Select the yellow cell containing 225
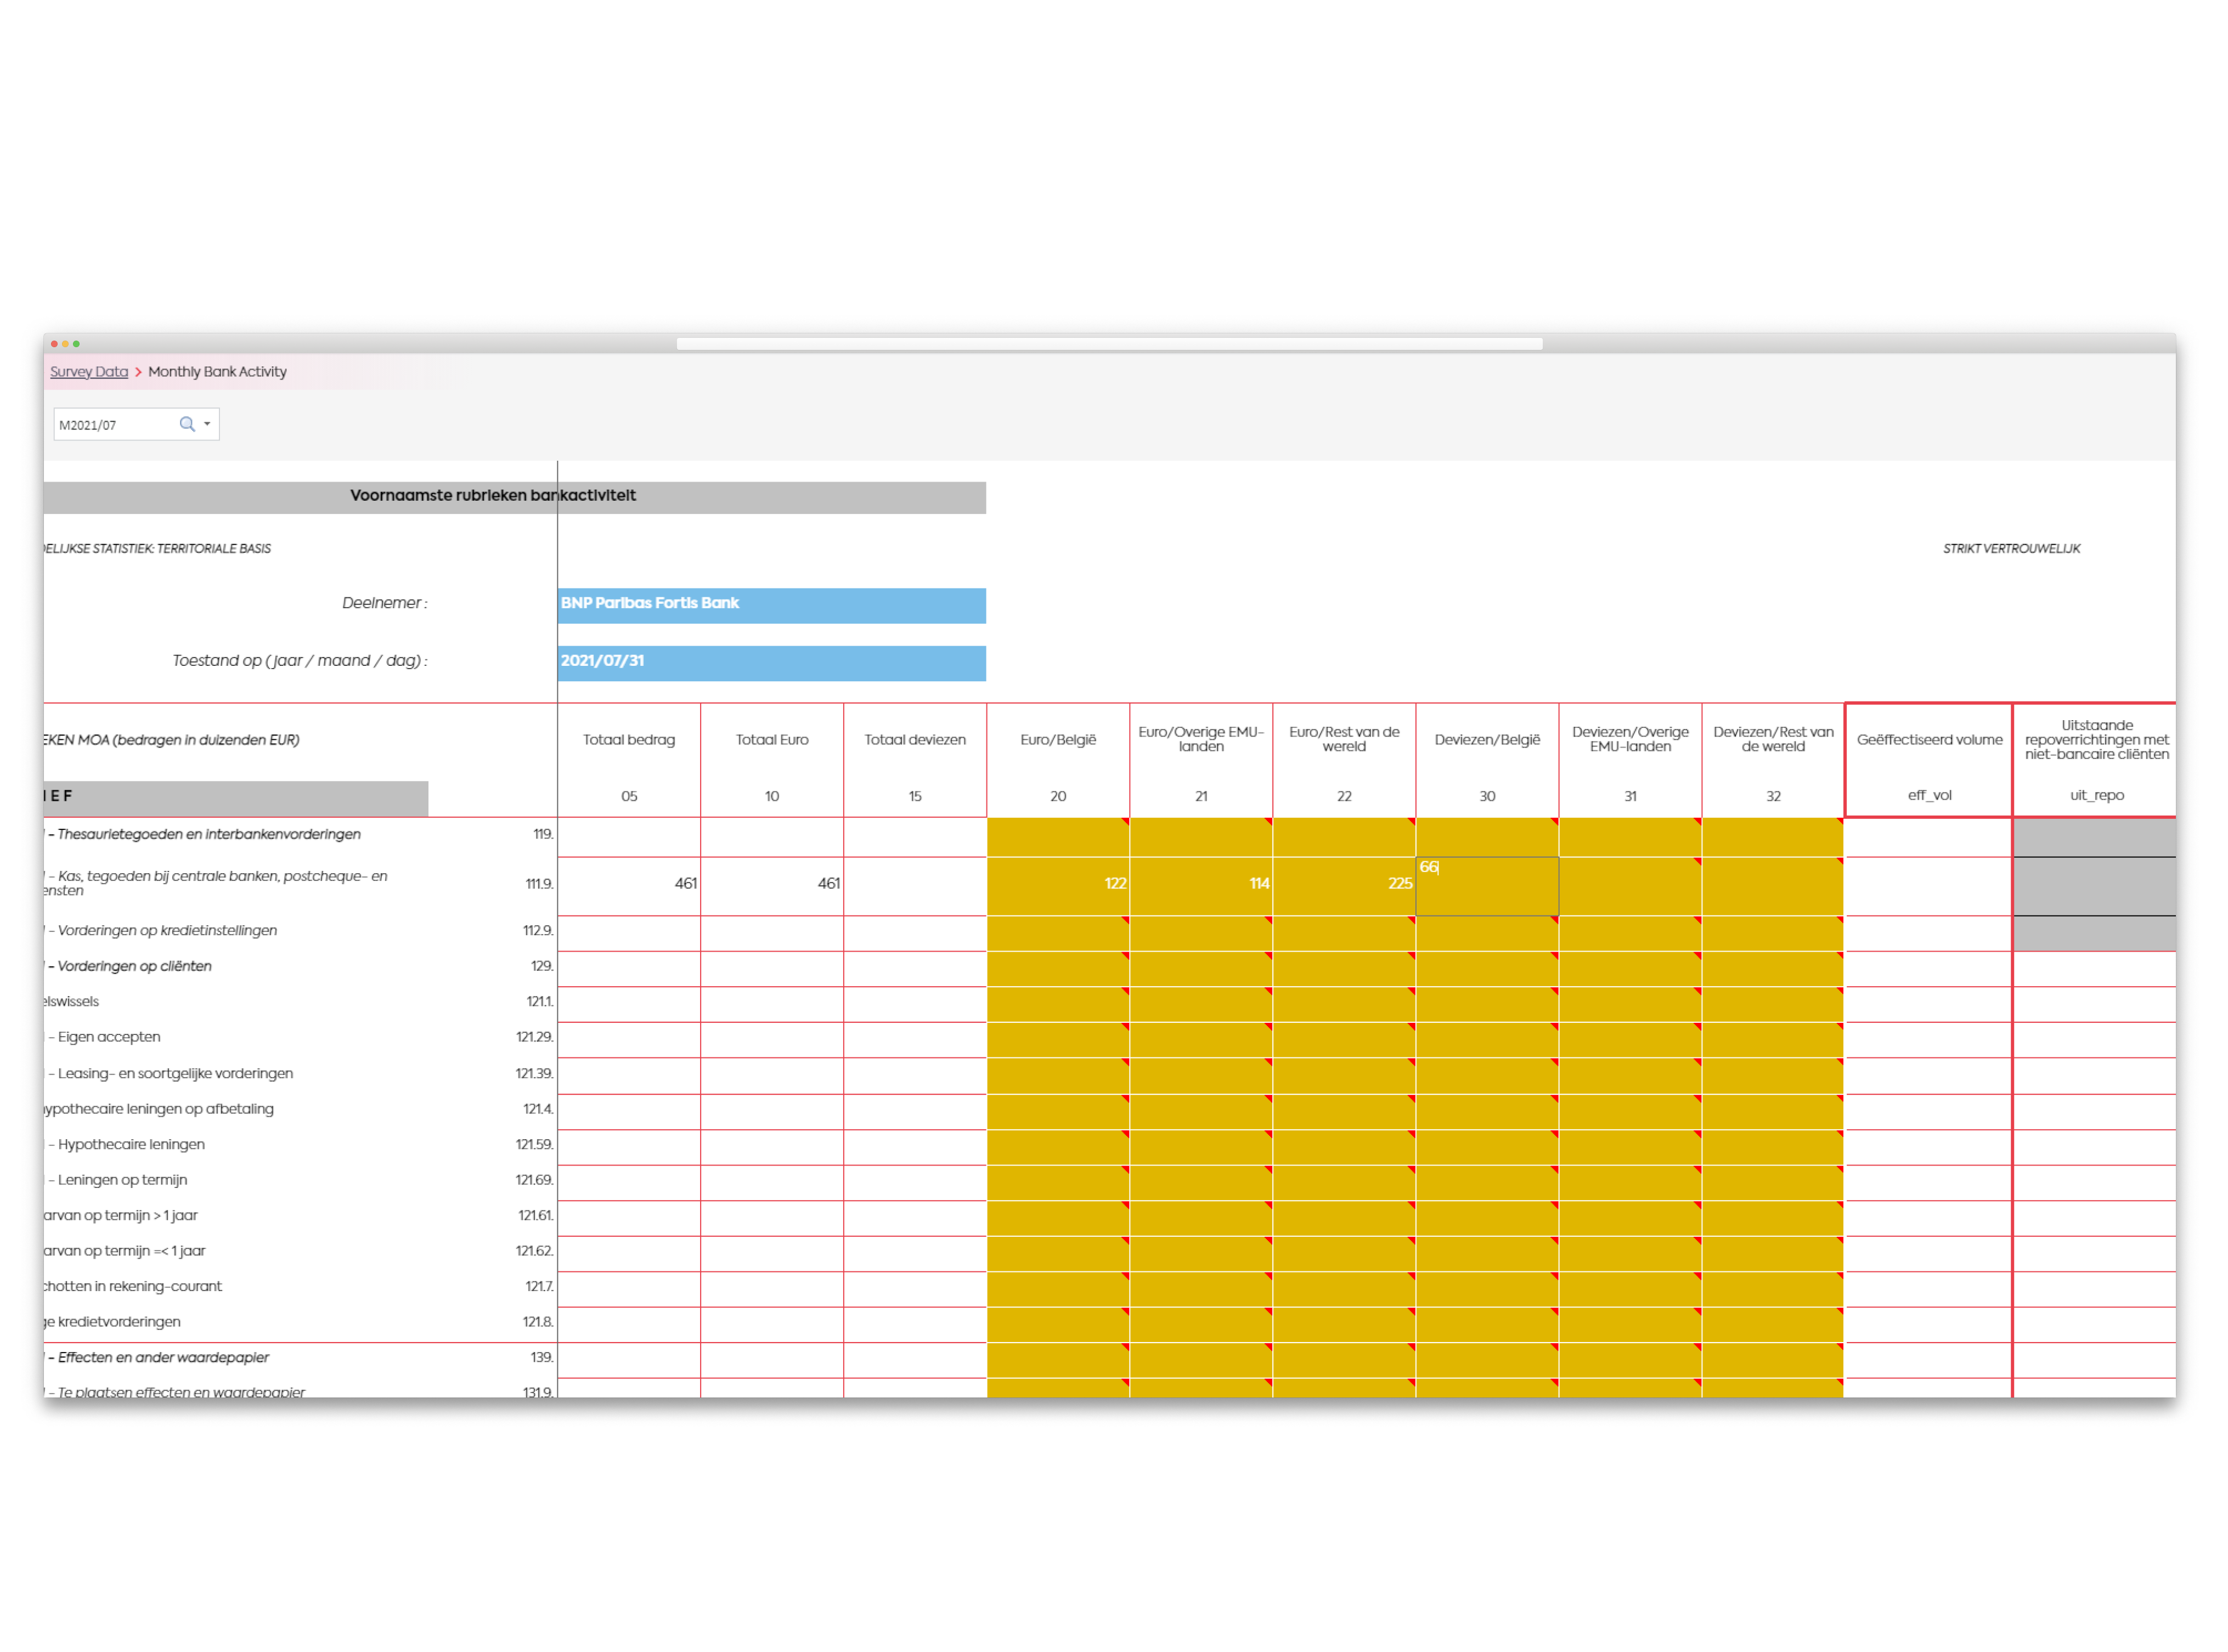 click(x=1344, y=885)
